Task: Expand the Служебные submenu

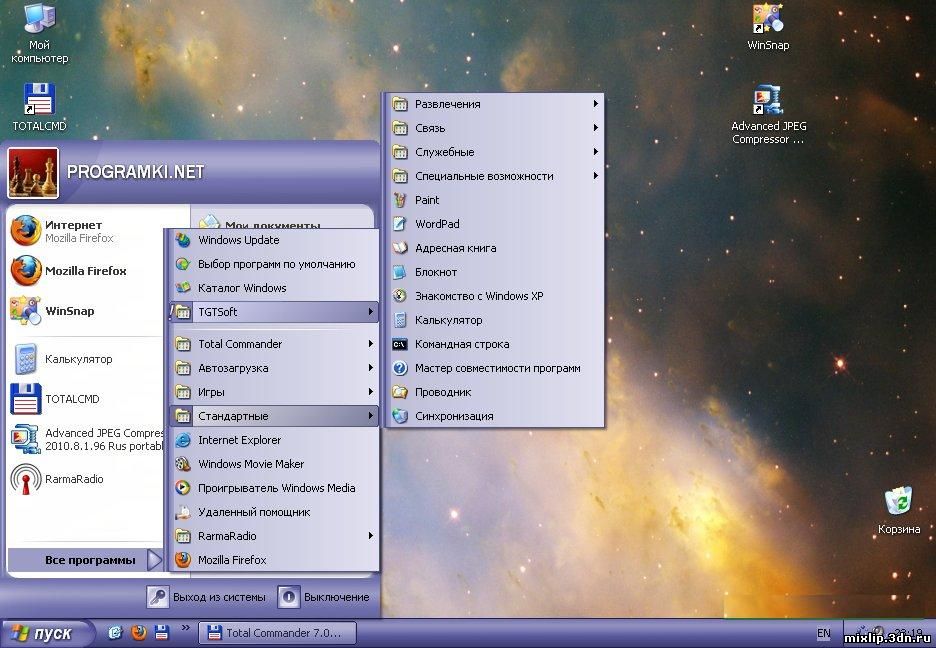Action: tap(495, 152)
